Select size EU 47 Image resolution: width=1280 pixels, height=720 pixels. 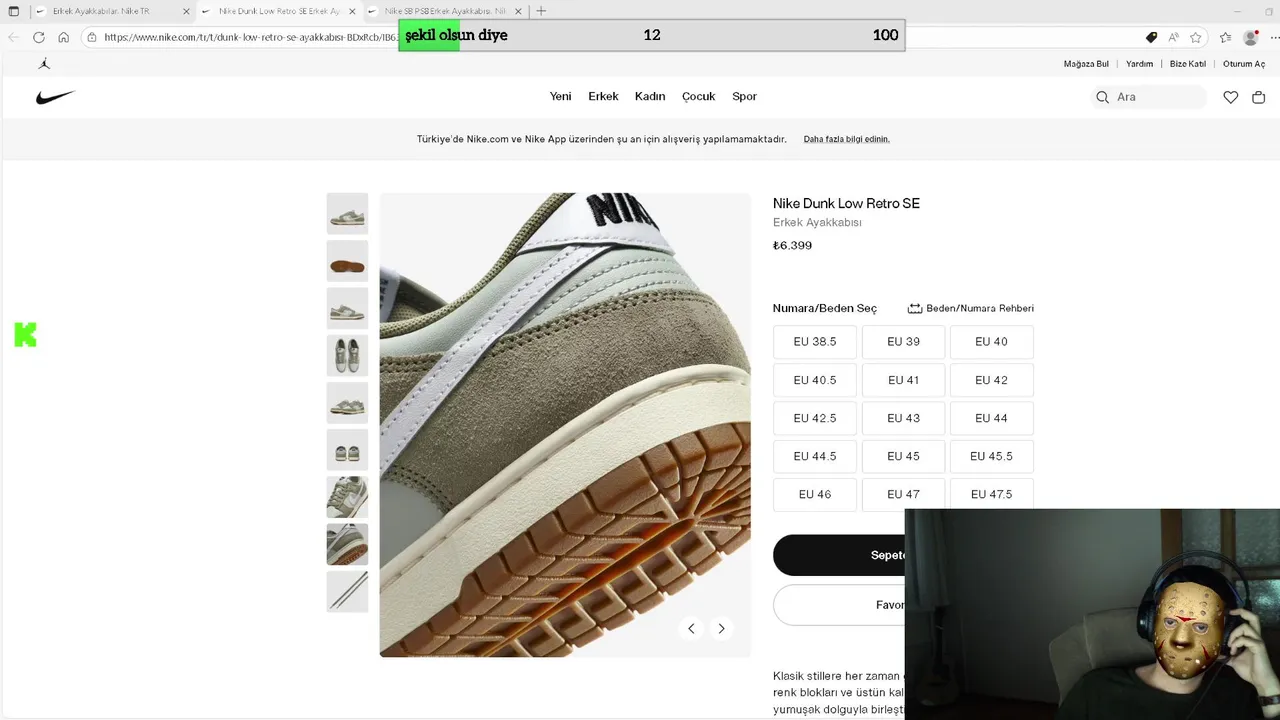click(x=903, y=494)
